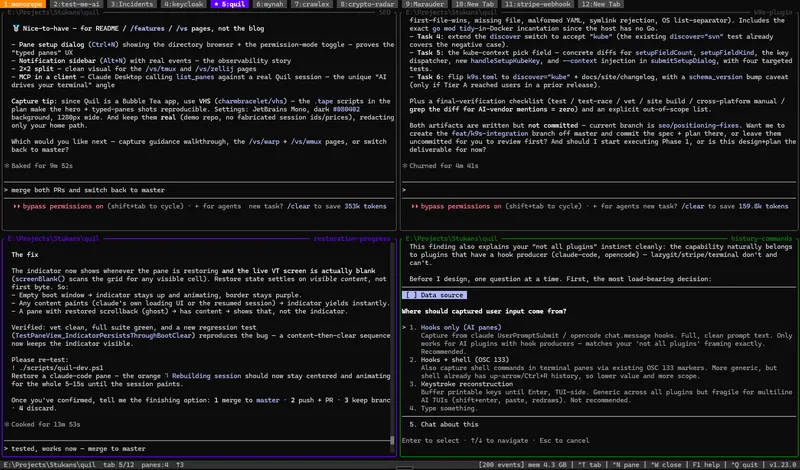This screenshot has width=800, height=470.
Task: Click the 159.8k tokens count
Action: pos(763,206)
